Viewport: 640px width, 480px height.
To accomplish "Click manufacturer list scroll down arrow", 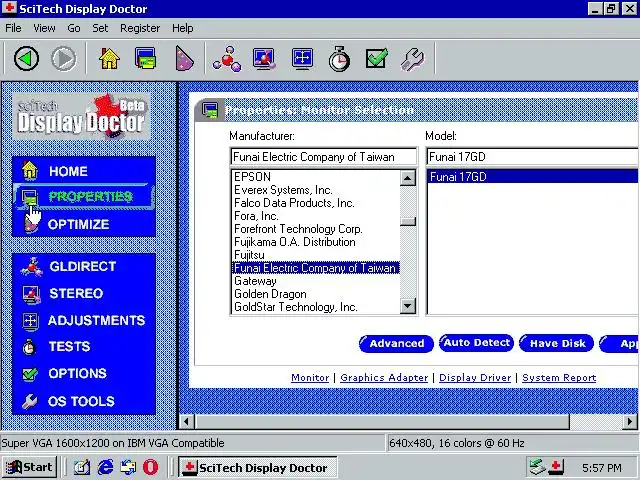I will [x=408, y=306].
